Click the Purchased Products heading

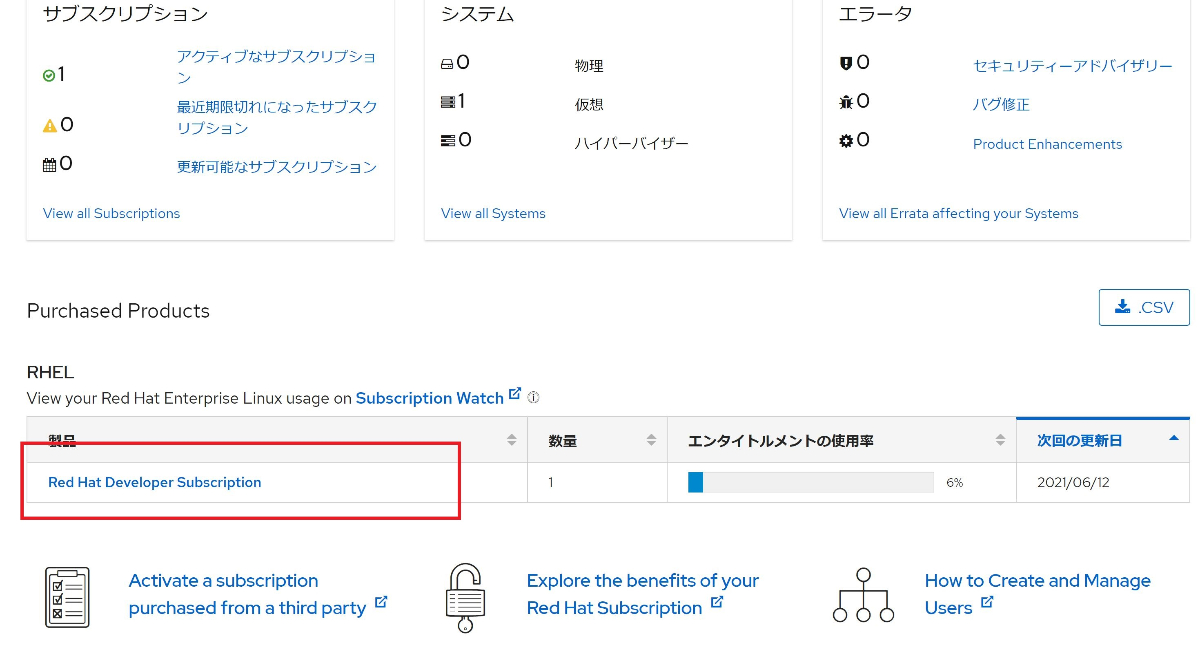pos(118,311)
